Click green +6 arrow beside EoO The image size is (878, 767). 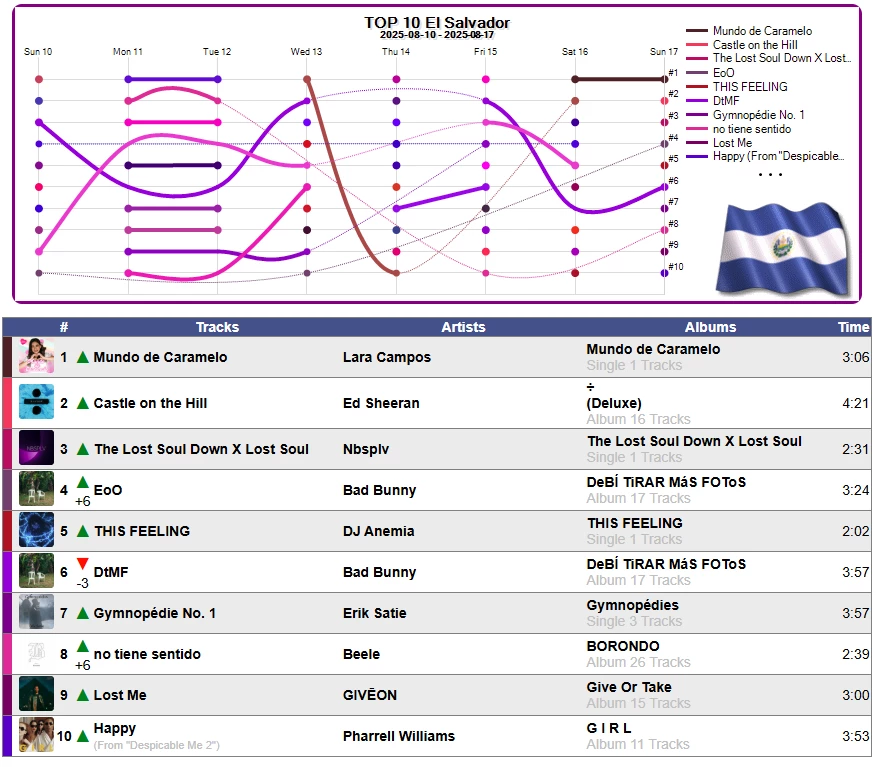[x=83, y=482]
